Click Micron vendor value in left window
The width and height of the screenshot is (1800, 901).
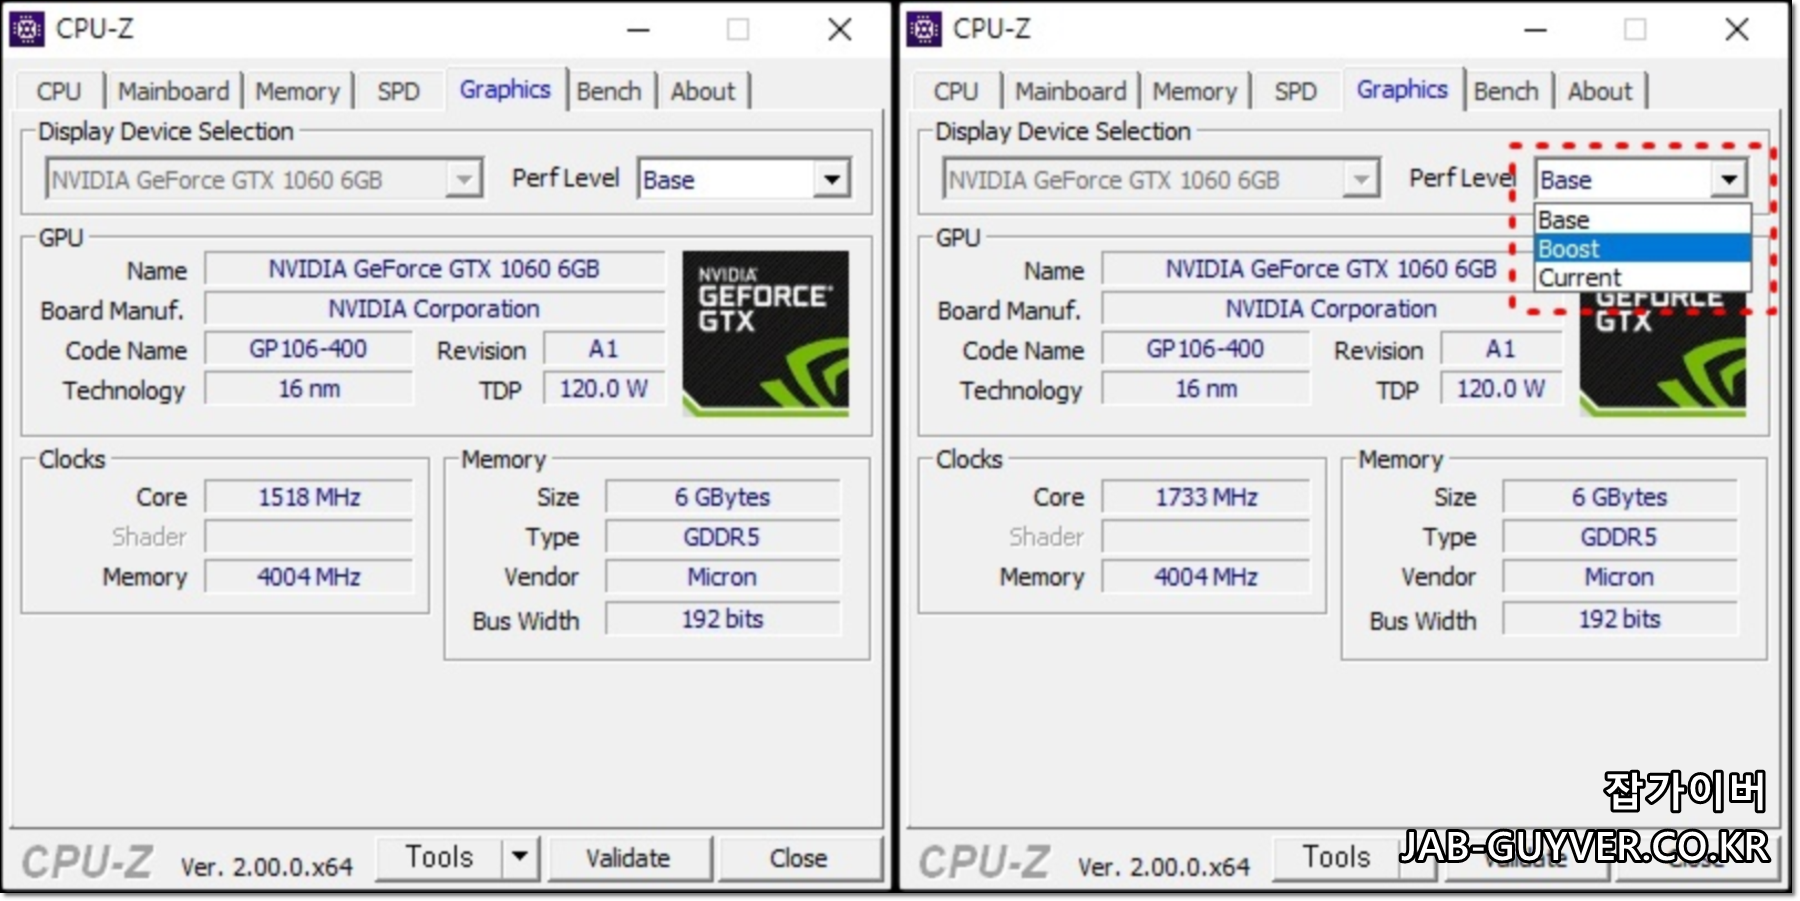[722, 577]
